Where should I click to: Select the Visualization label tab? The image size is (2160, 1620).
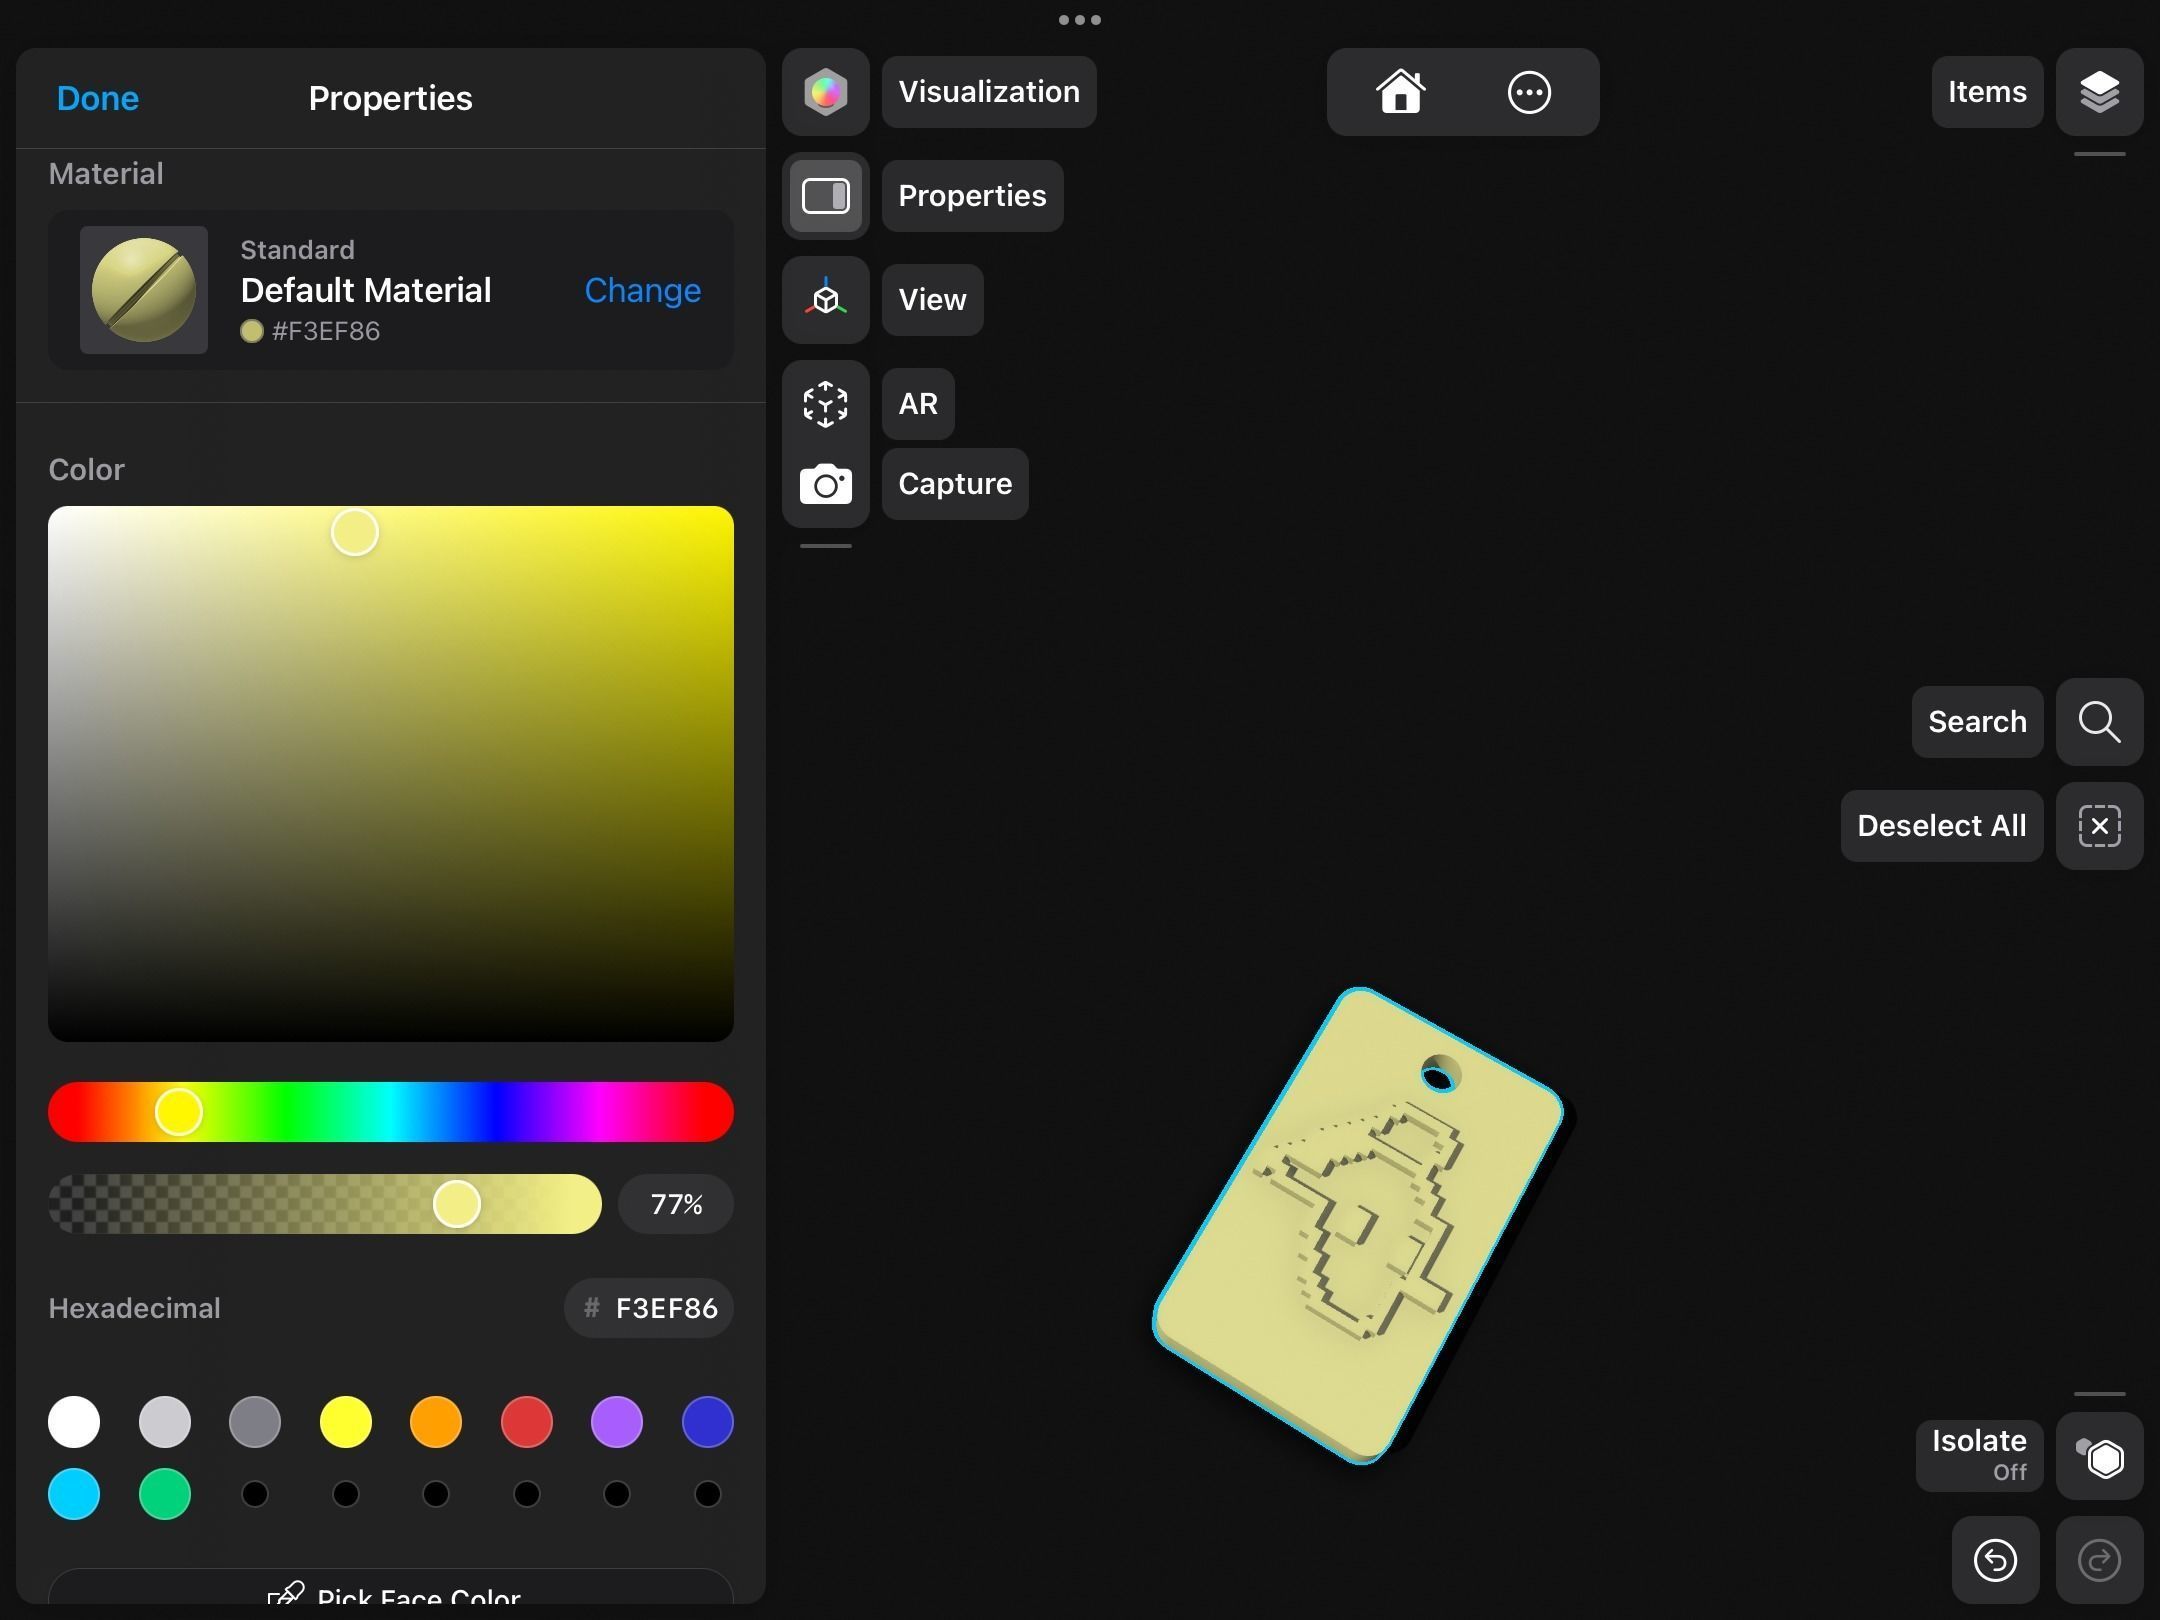(988, 92)
